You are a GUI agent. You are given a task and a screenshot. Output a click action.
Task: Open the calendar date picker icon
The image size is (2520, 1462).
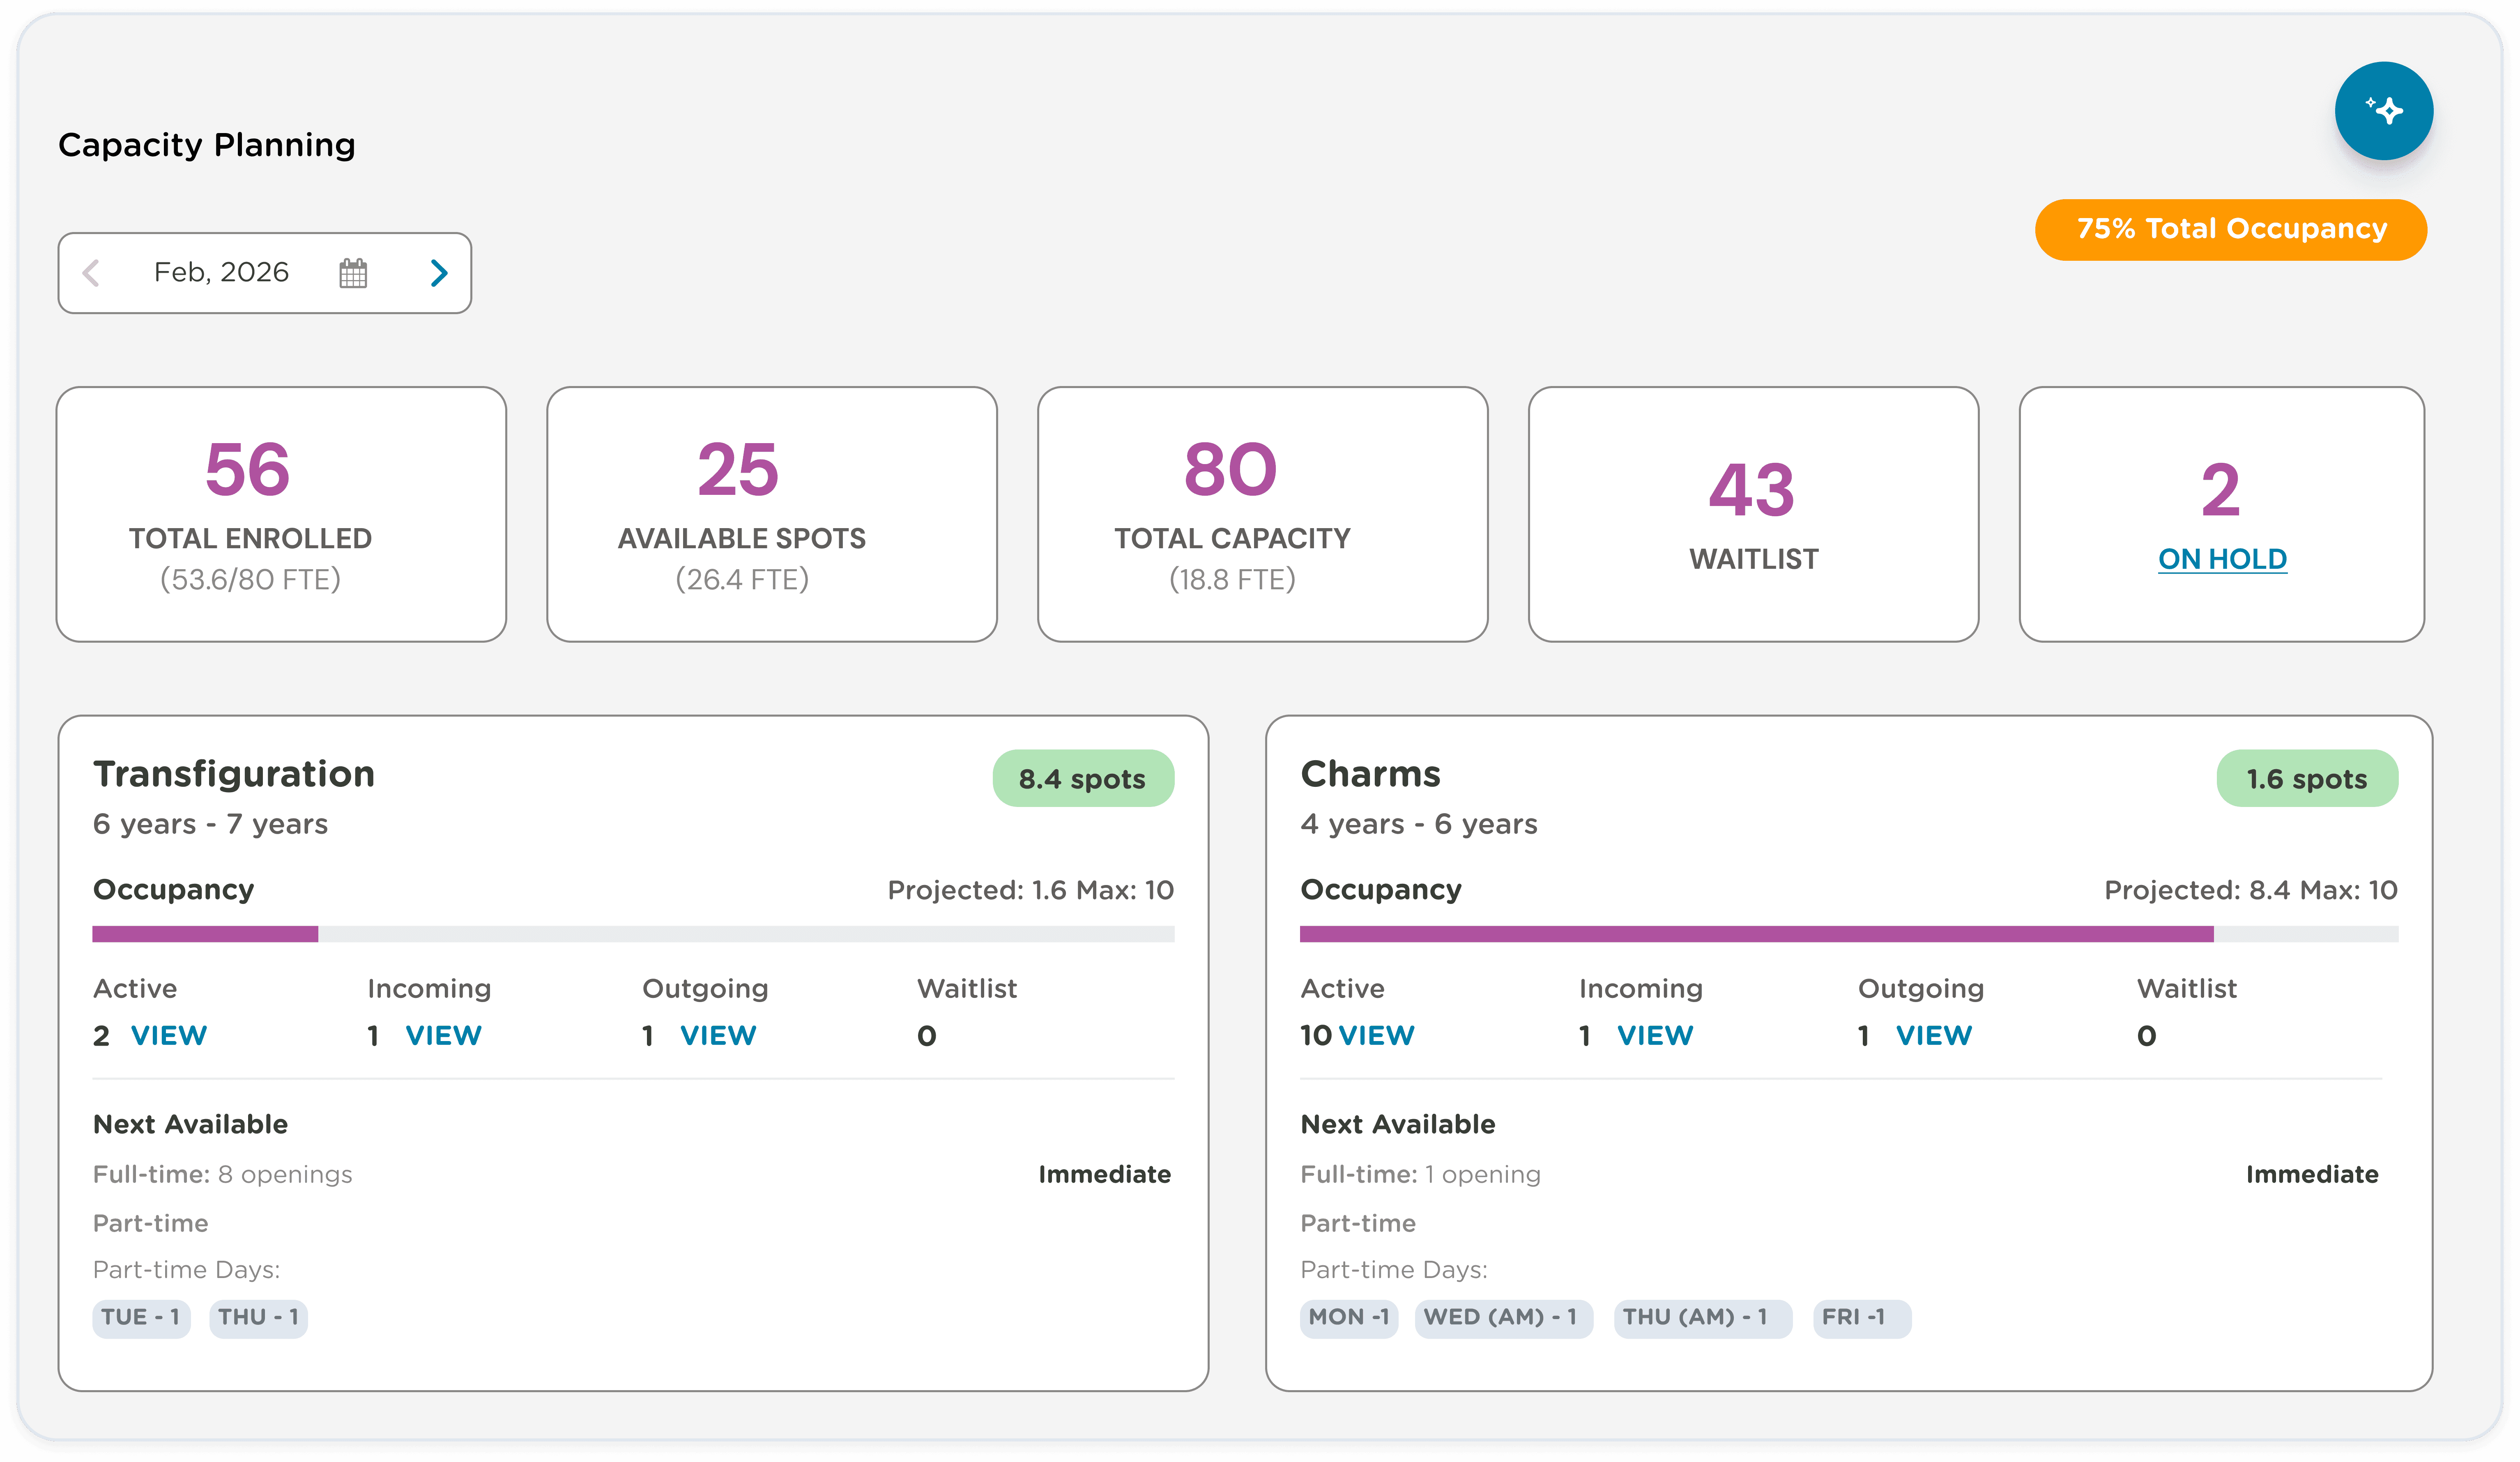pos(353,273)
